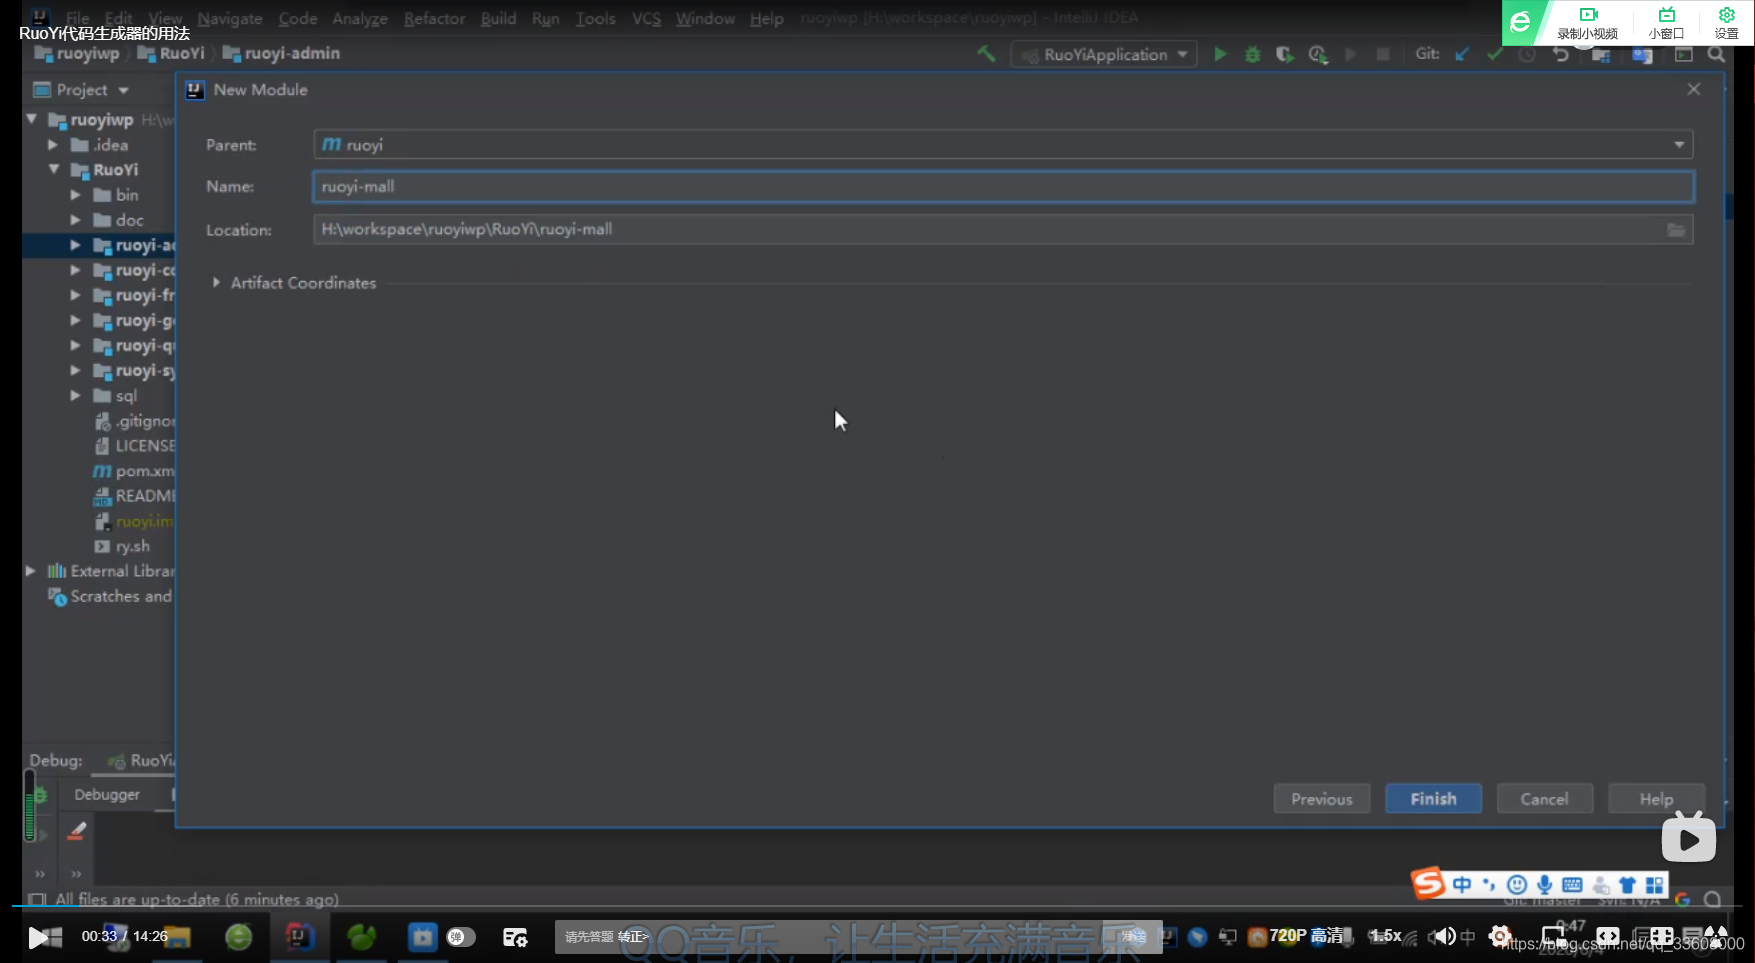Screen dimensions: 1755x963
Task: Click the ruoyi-admin breadcrumb
Action: [x=281, y=54]
